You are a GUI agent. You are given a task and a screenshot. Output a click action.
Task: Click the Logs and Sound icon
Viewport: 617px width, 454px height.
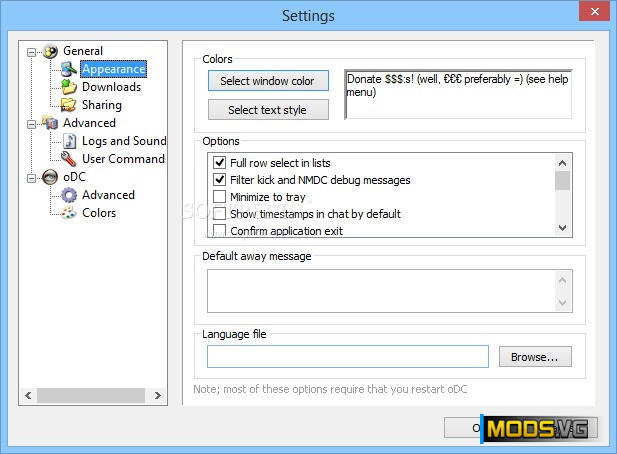(69, 141)
